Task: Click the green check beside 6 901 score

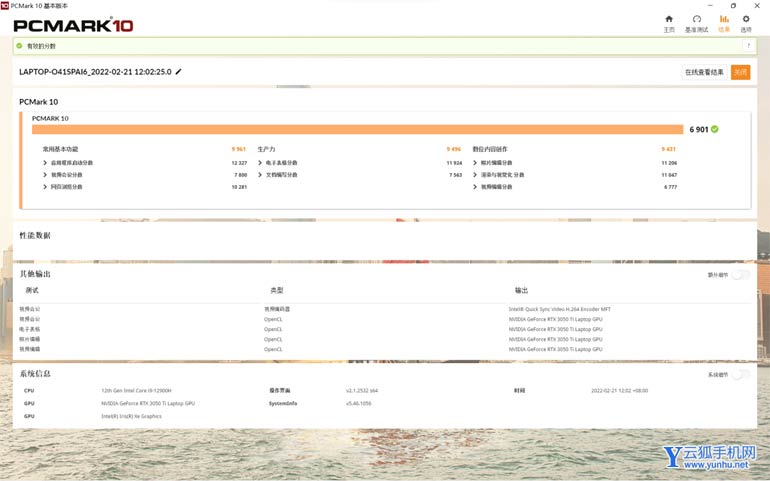Action: coord(715,129)
